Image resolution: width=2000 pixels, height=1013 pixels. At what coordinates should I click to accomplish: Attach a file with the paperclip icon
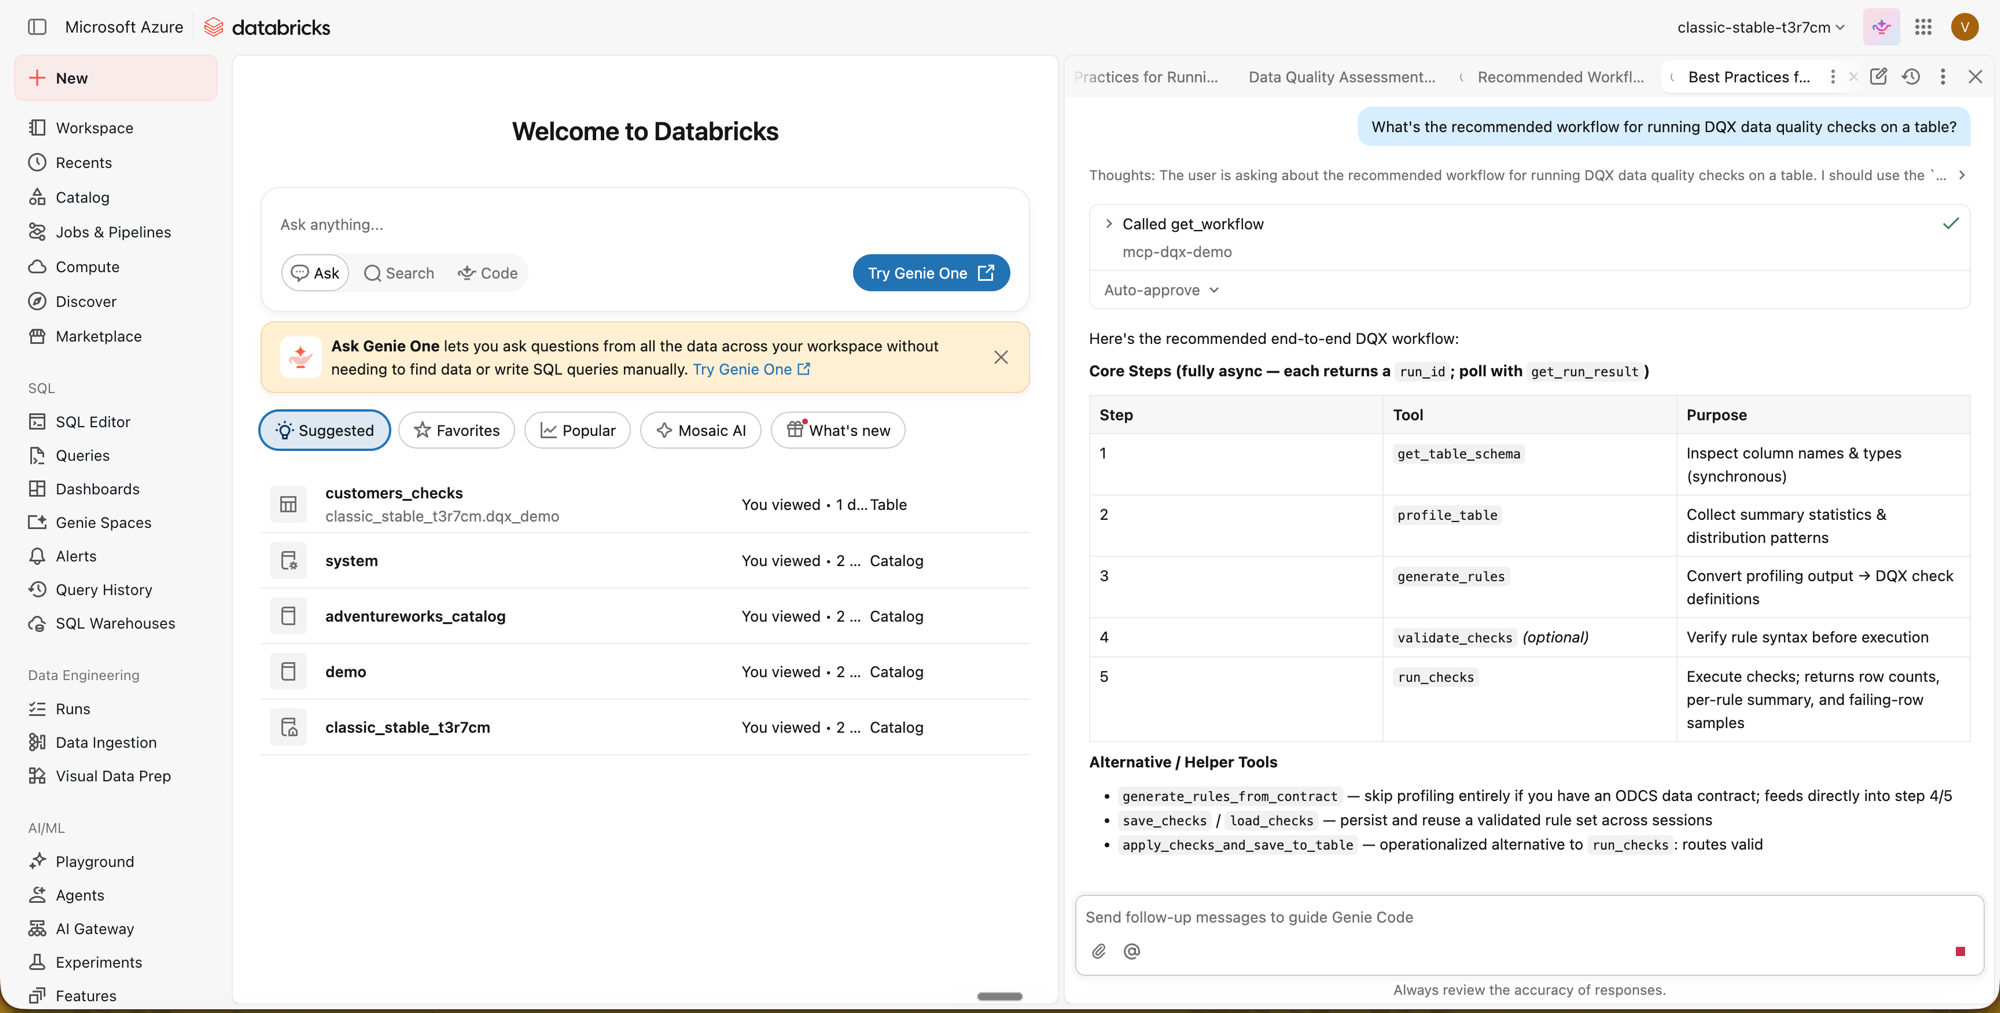pos(1099,951)
